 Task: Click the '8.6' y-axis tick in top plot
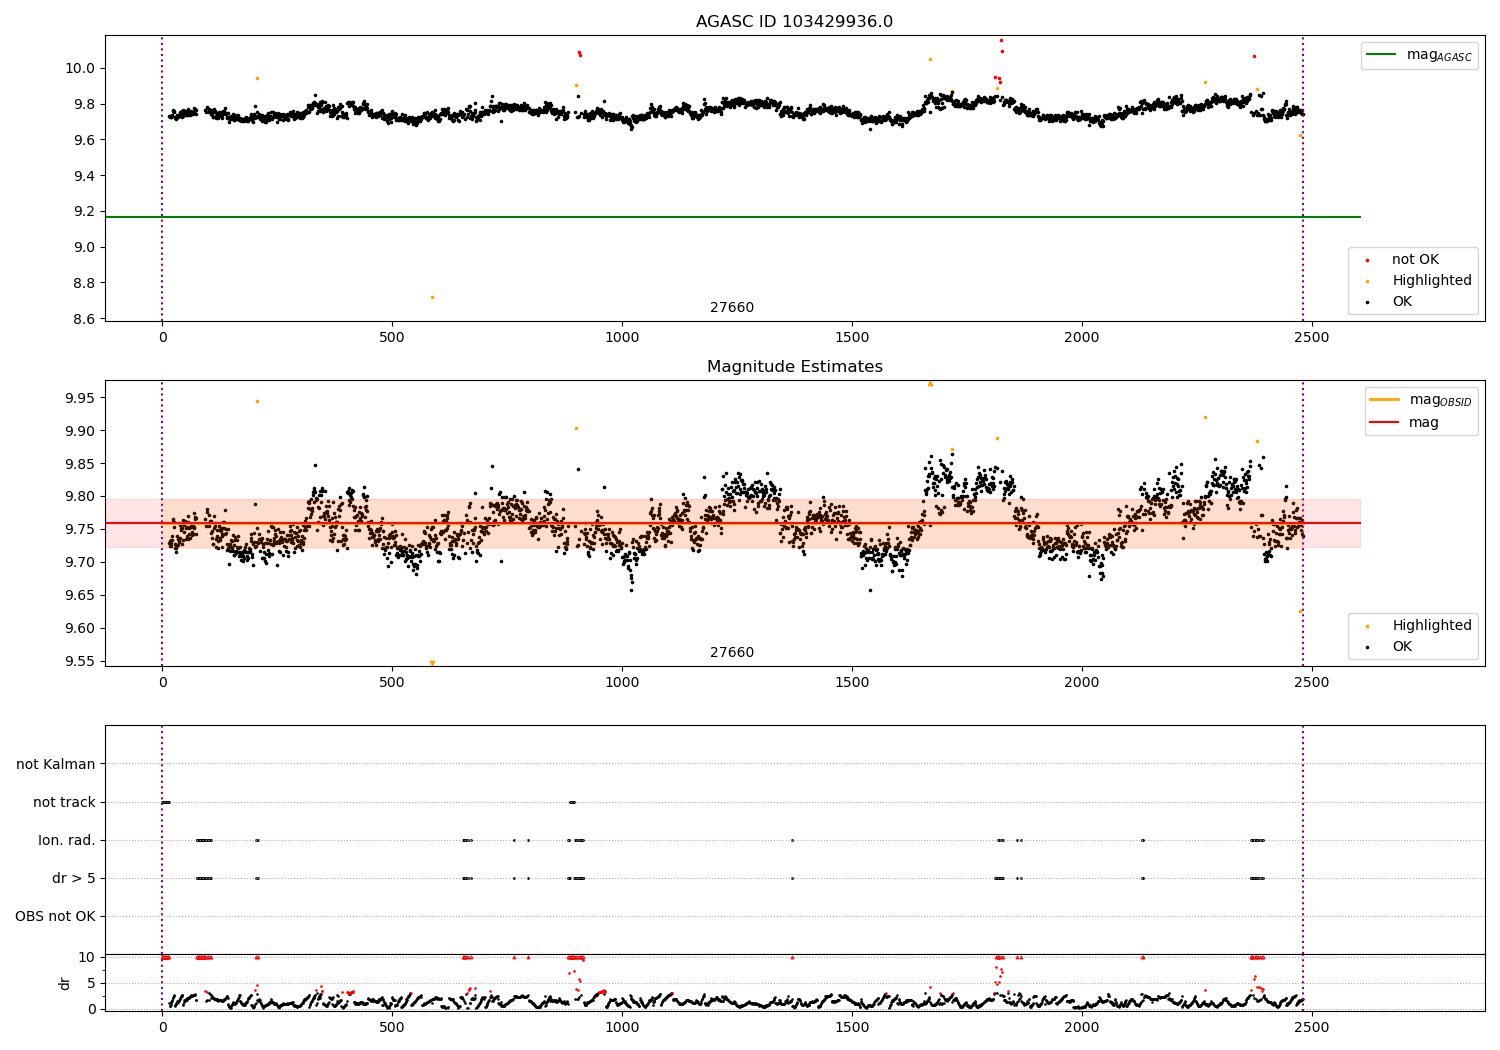85,319
